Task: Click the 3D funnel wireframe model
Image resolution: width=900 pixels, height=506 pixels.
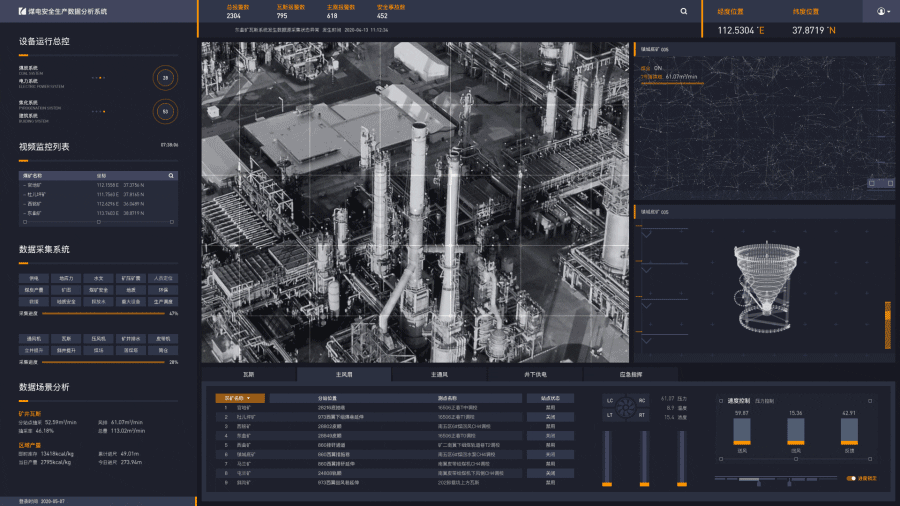Action: [x=765, y=286]
